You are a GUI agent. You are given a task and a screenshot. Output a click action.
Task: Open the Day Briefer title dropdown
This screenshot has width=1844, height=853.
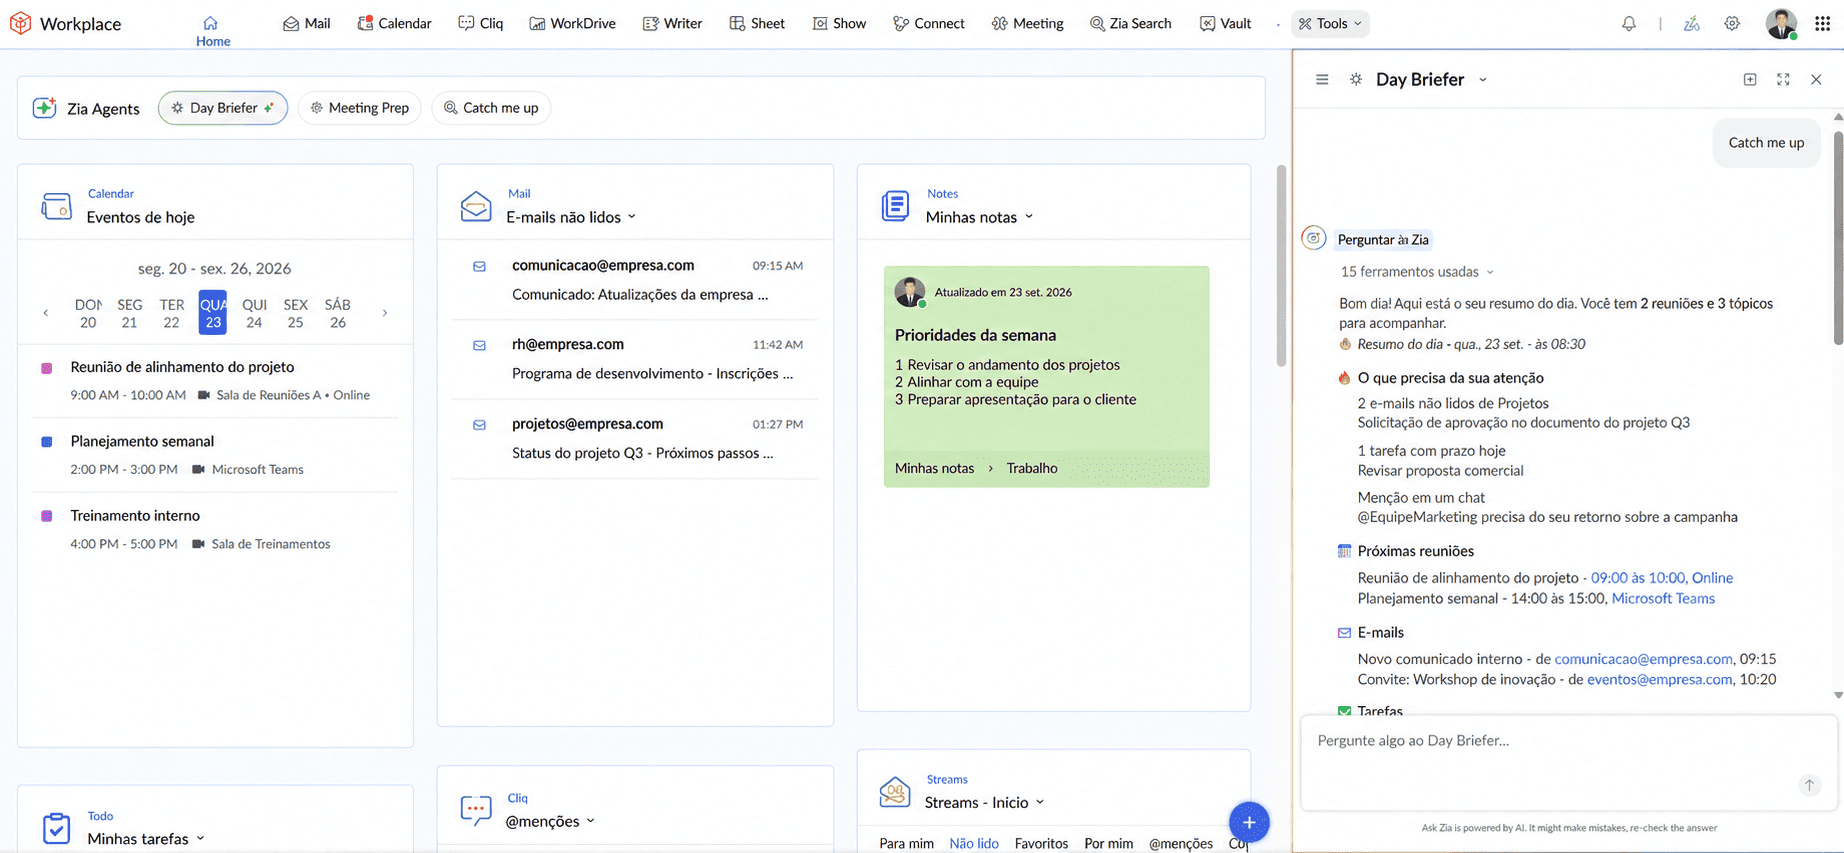(x=1483, y=80)
